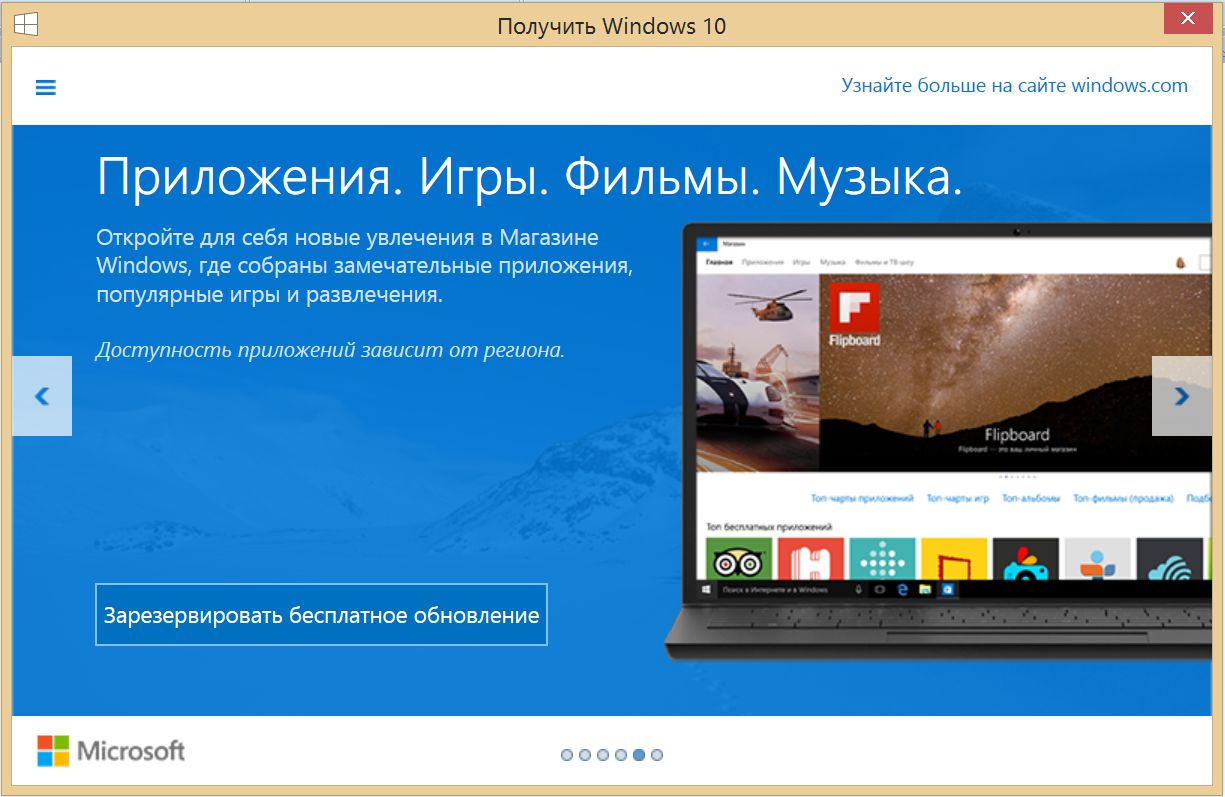Select the second slide indicator dot
Image resolution: width=1225 pixels, height=797 pixels.
585,755
